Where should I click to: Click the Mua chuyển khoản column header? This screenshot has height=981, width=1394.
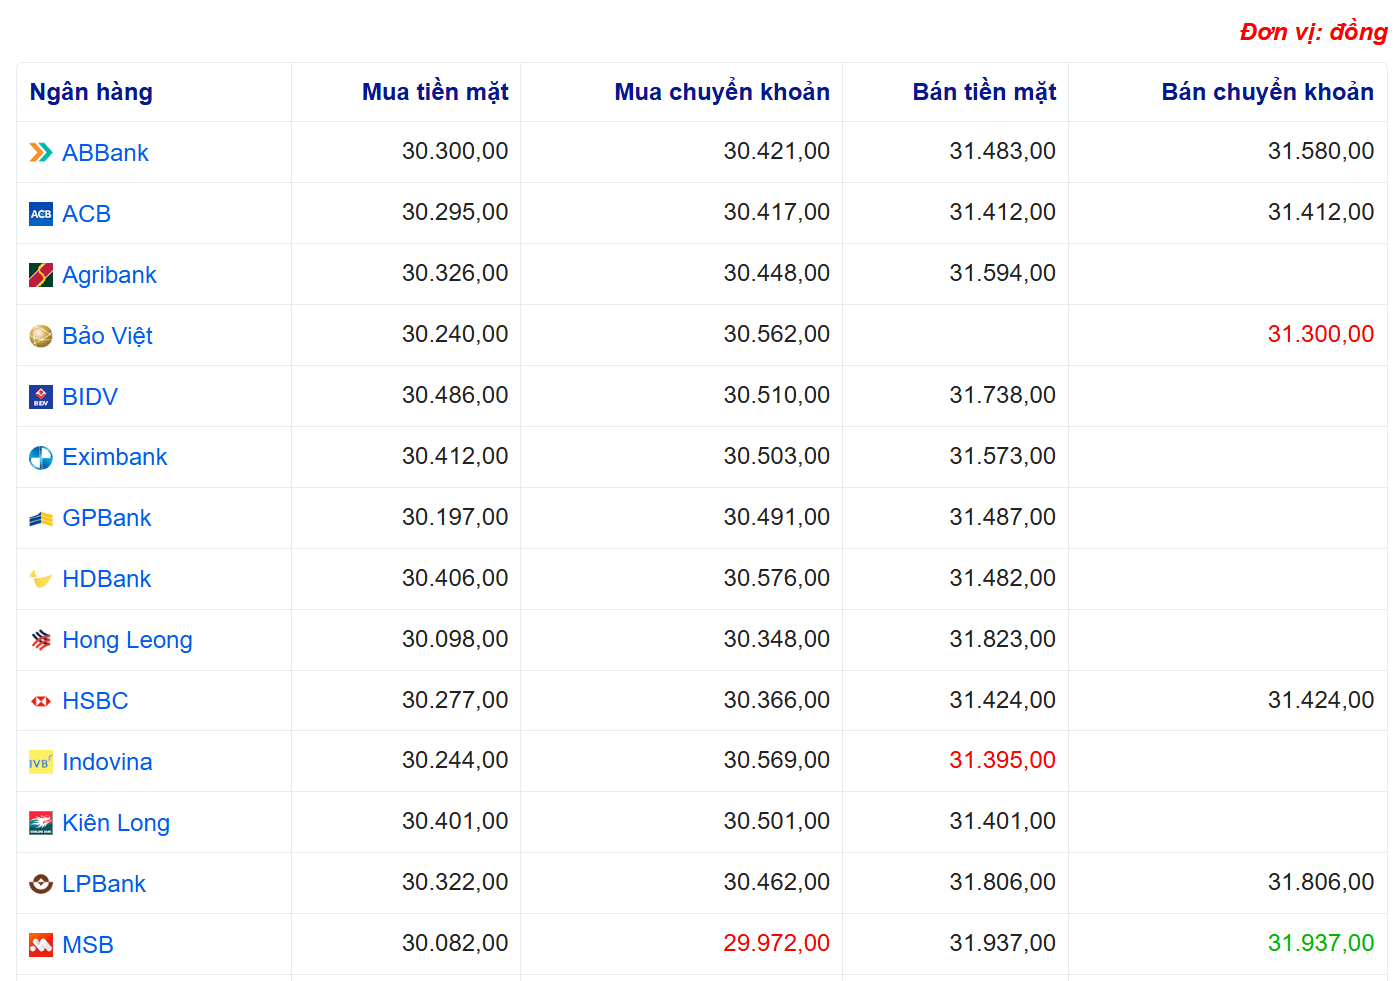pos(721,92)
